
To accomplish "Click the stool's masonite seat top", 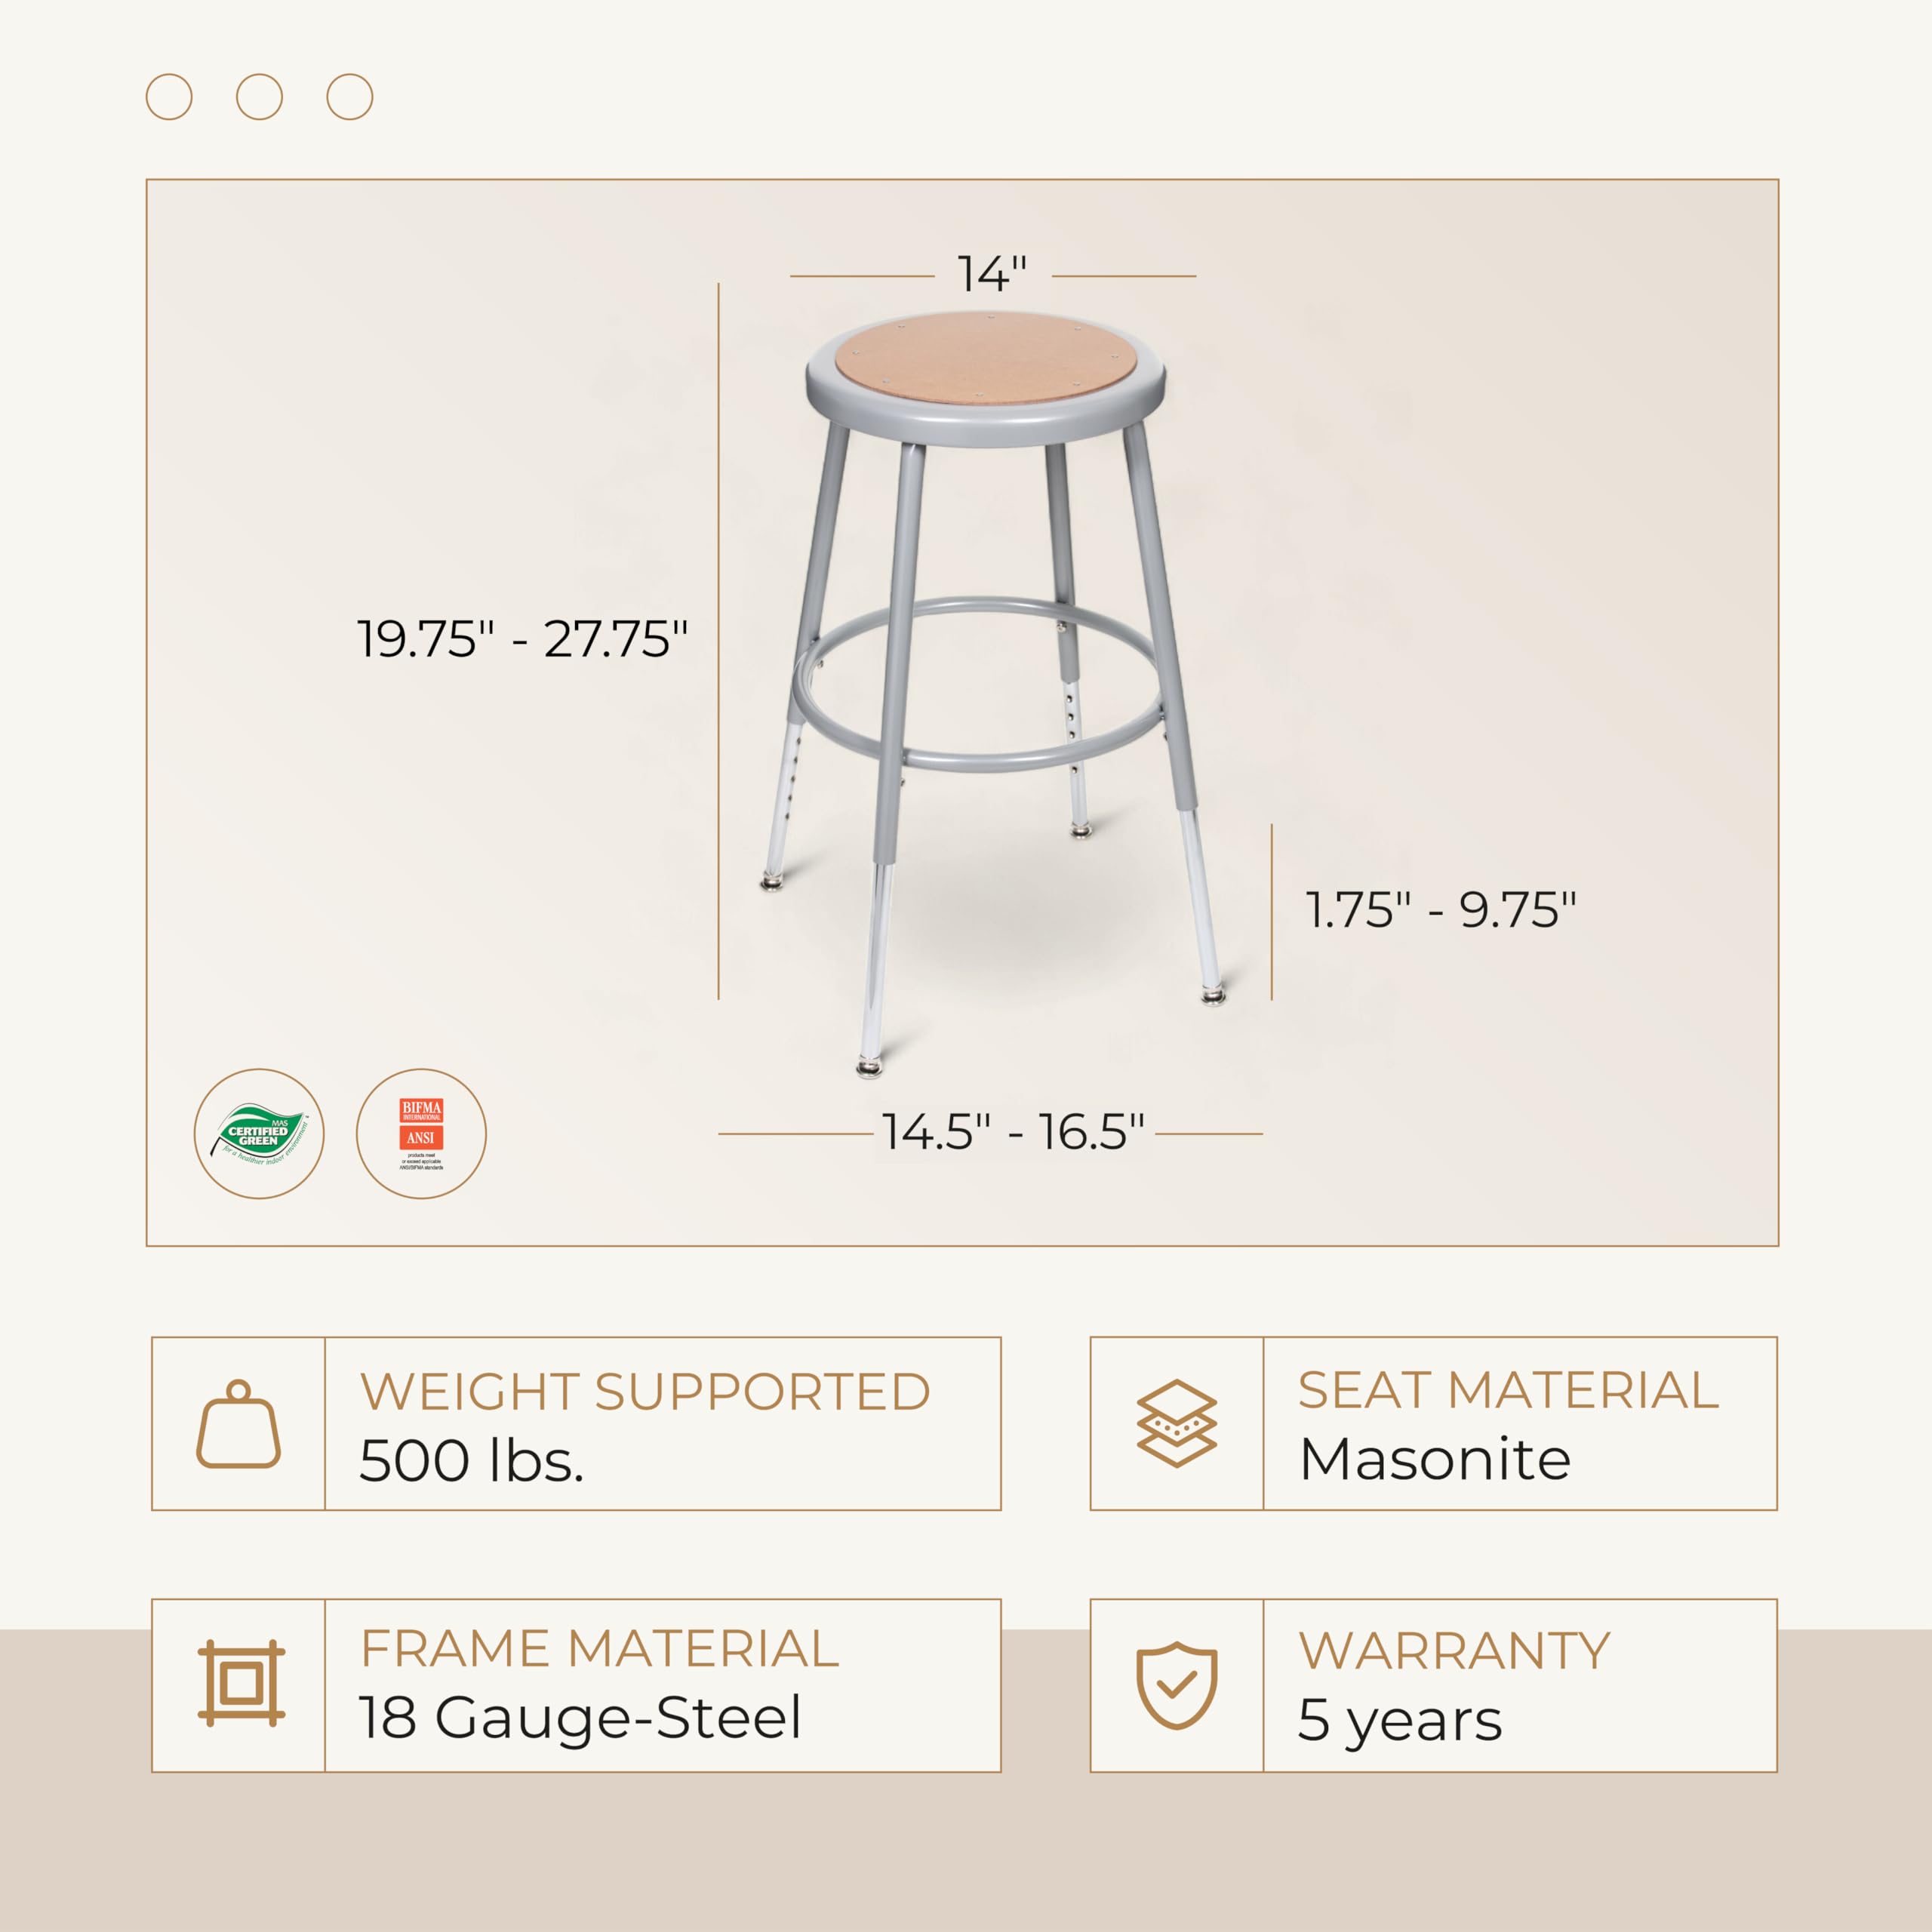I will [x=986, y=364].
